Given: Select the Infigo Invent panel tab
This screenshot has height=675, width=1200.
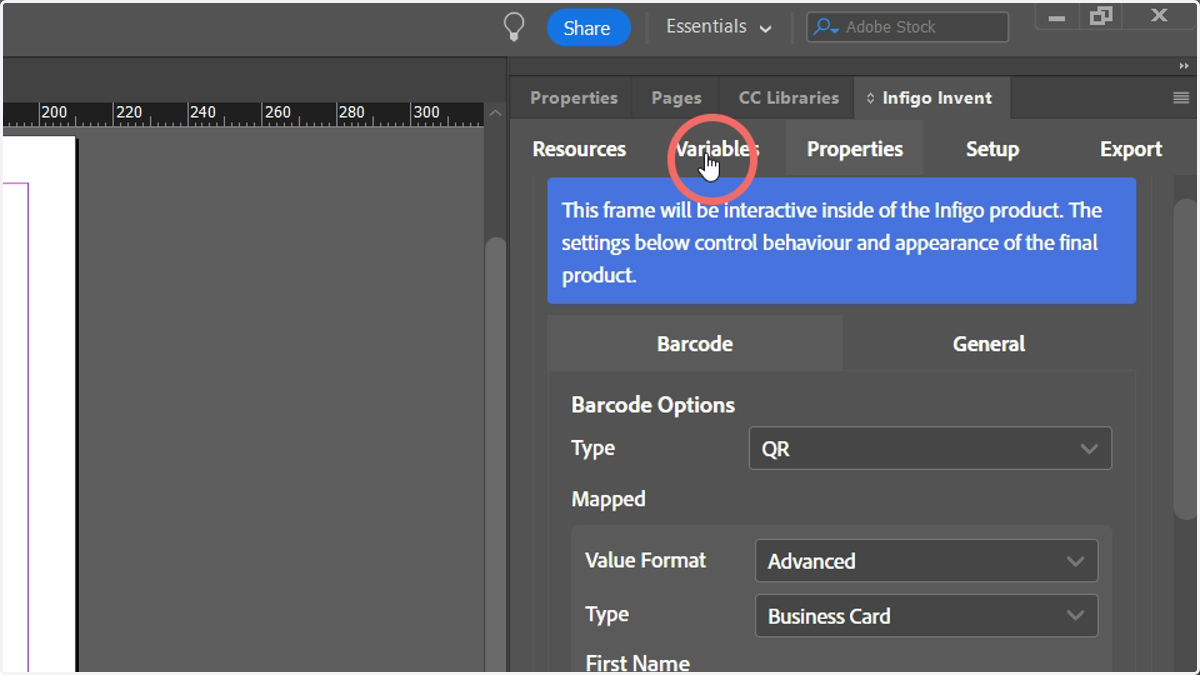Looking at the screenshot, I should 931,98.
